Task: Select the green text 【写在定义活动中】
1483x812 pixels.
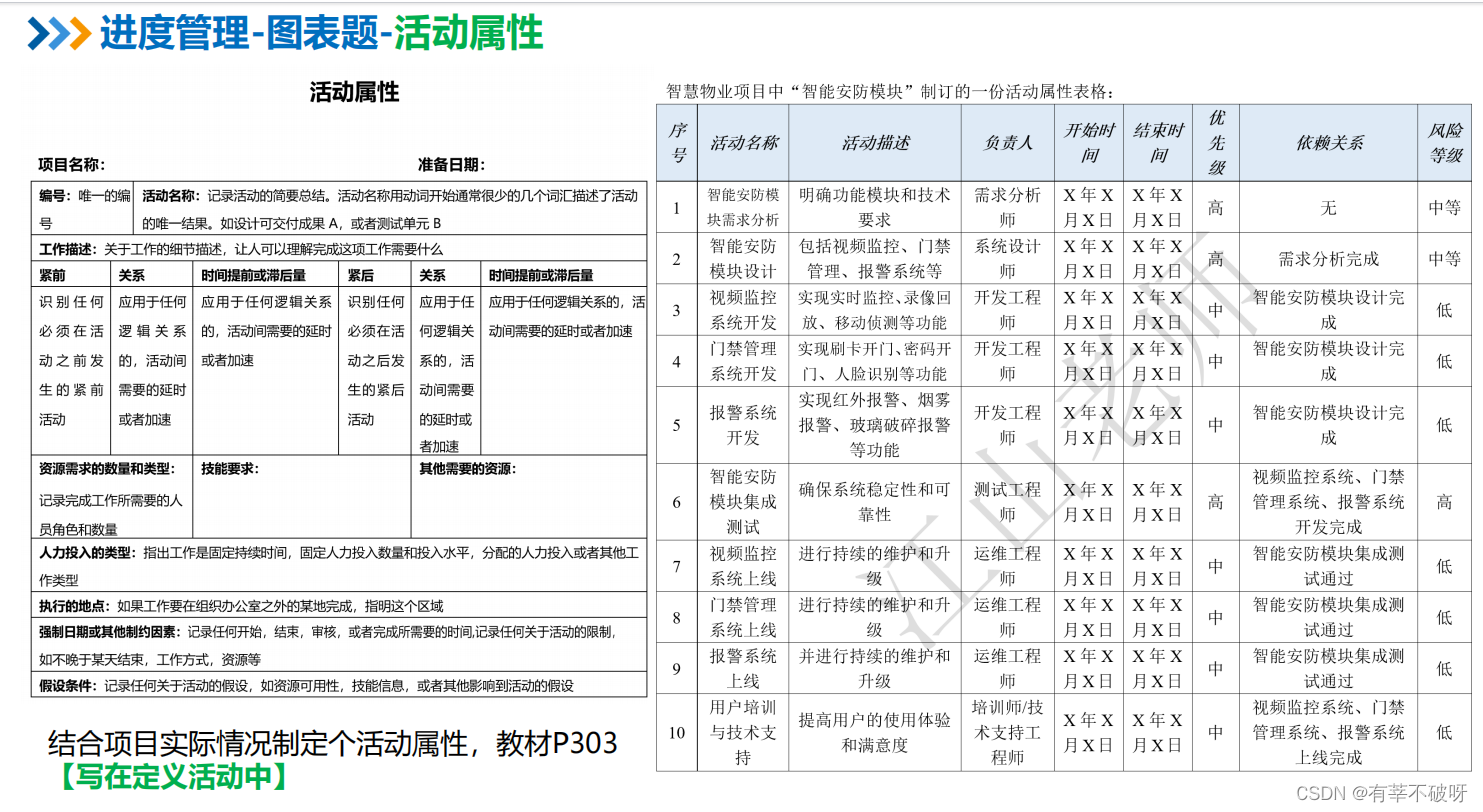Action: coord(173,778)
